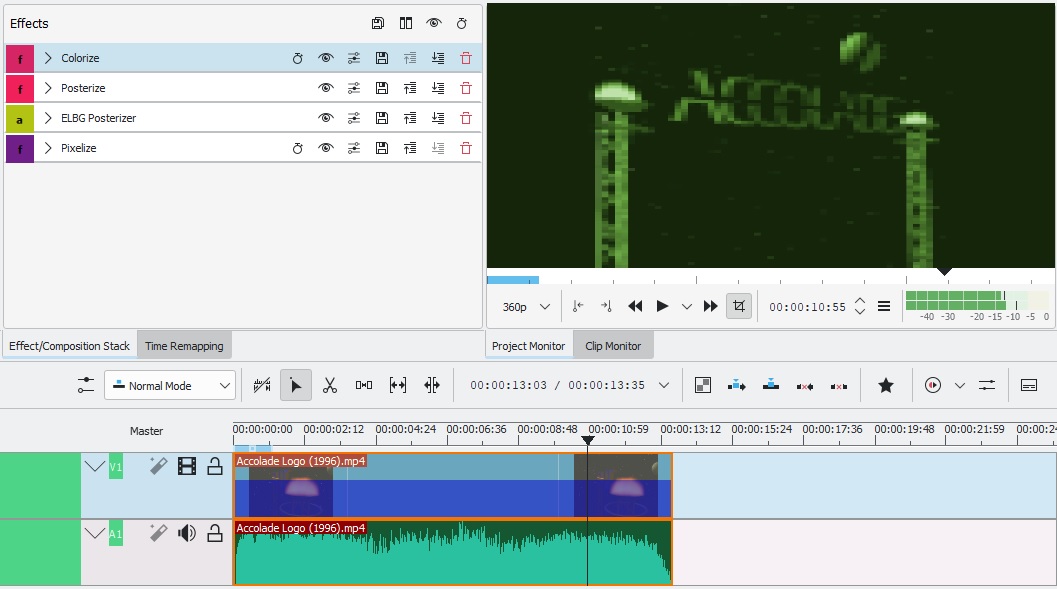Mute the A1 audio track
The width and height of the screenshot is (1057, 589).
point(187,534)
